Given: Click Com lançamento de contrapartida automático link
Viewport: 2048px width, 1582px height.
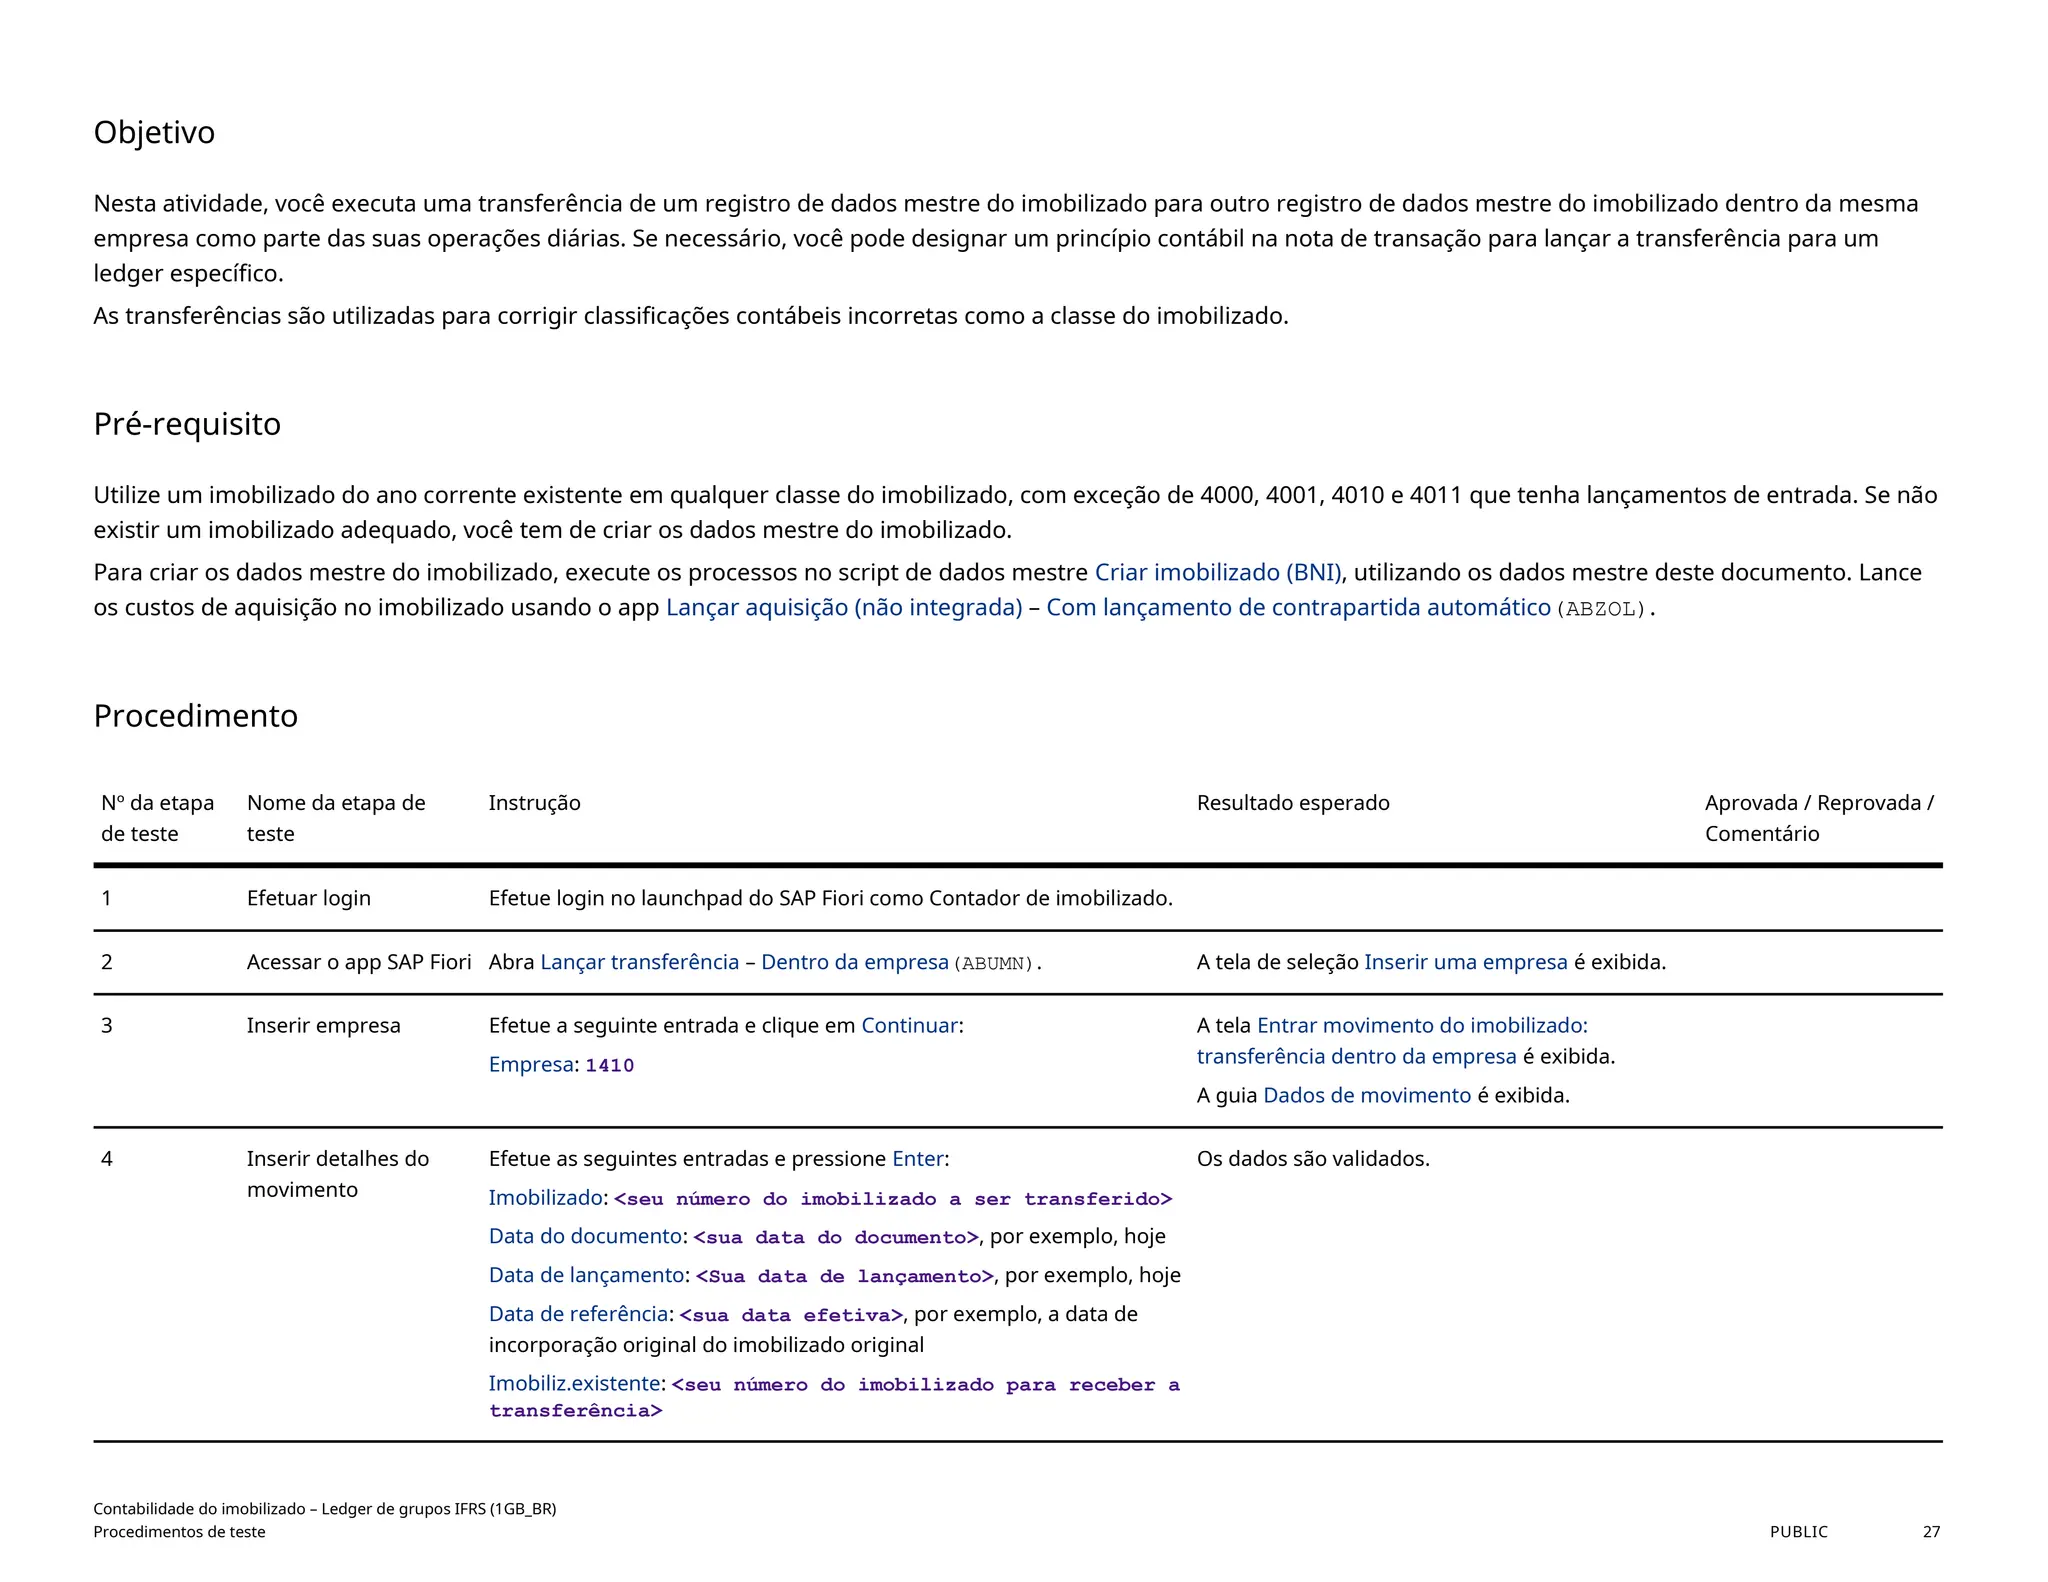Looking at the screenshot, I should pyautogui.click(x=1298, y=607).
